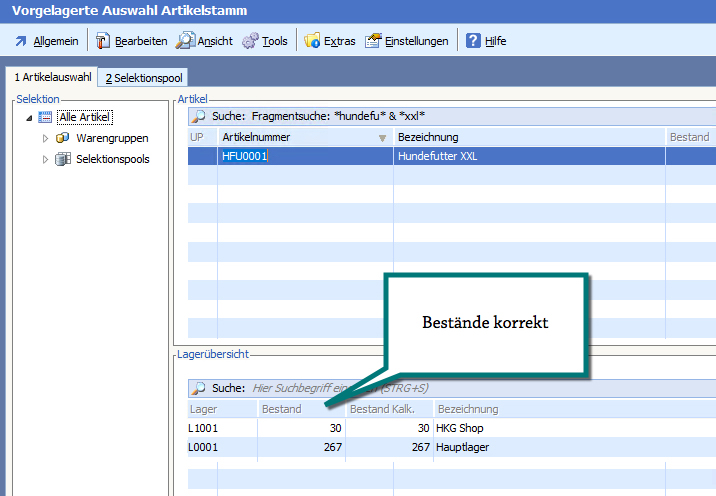This screenshot has height=496, width=716.
Task: Expand the Selektionspools tree node
Action: pyautogui.click(x=45, y=159)
